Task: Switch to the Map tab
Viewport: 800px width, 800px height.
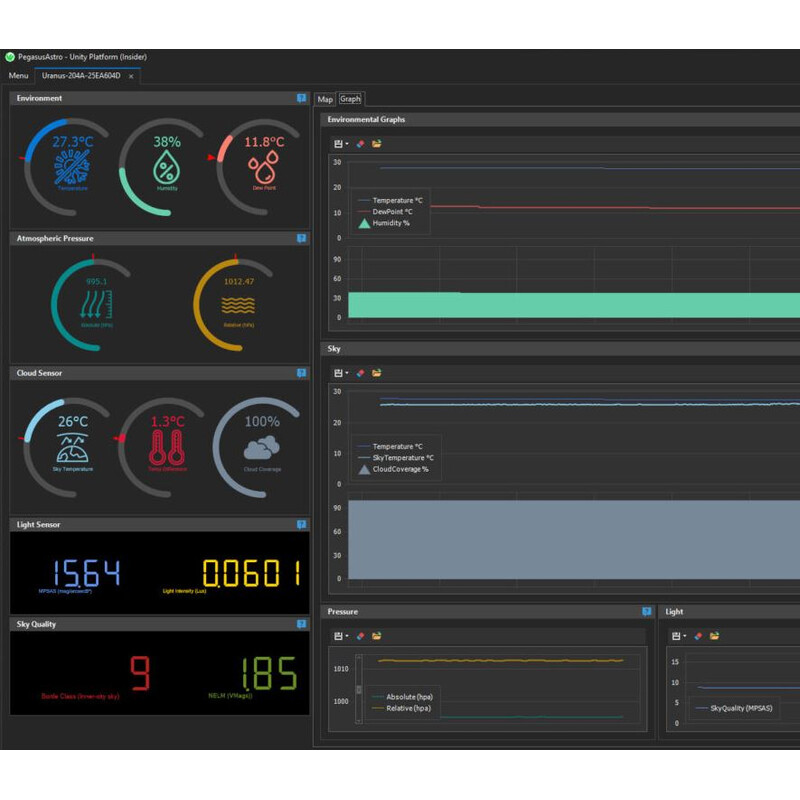Action: click(x=324, y=99)
